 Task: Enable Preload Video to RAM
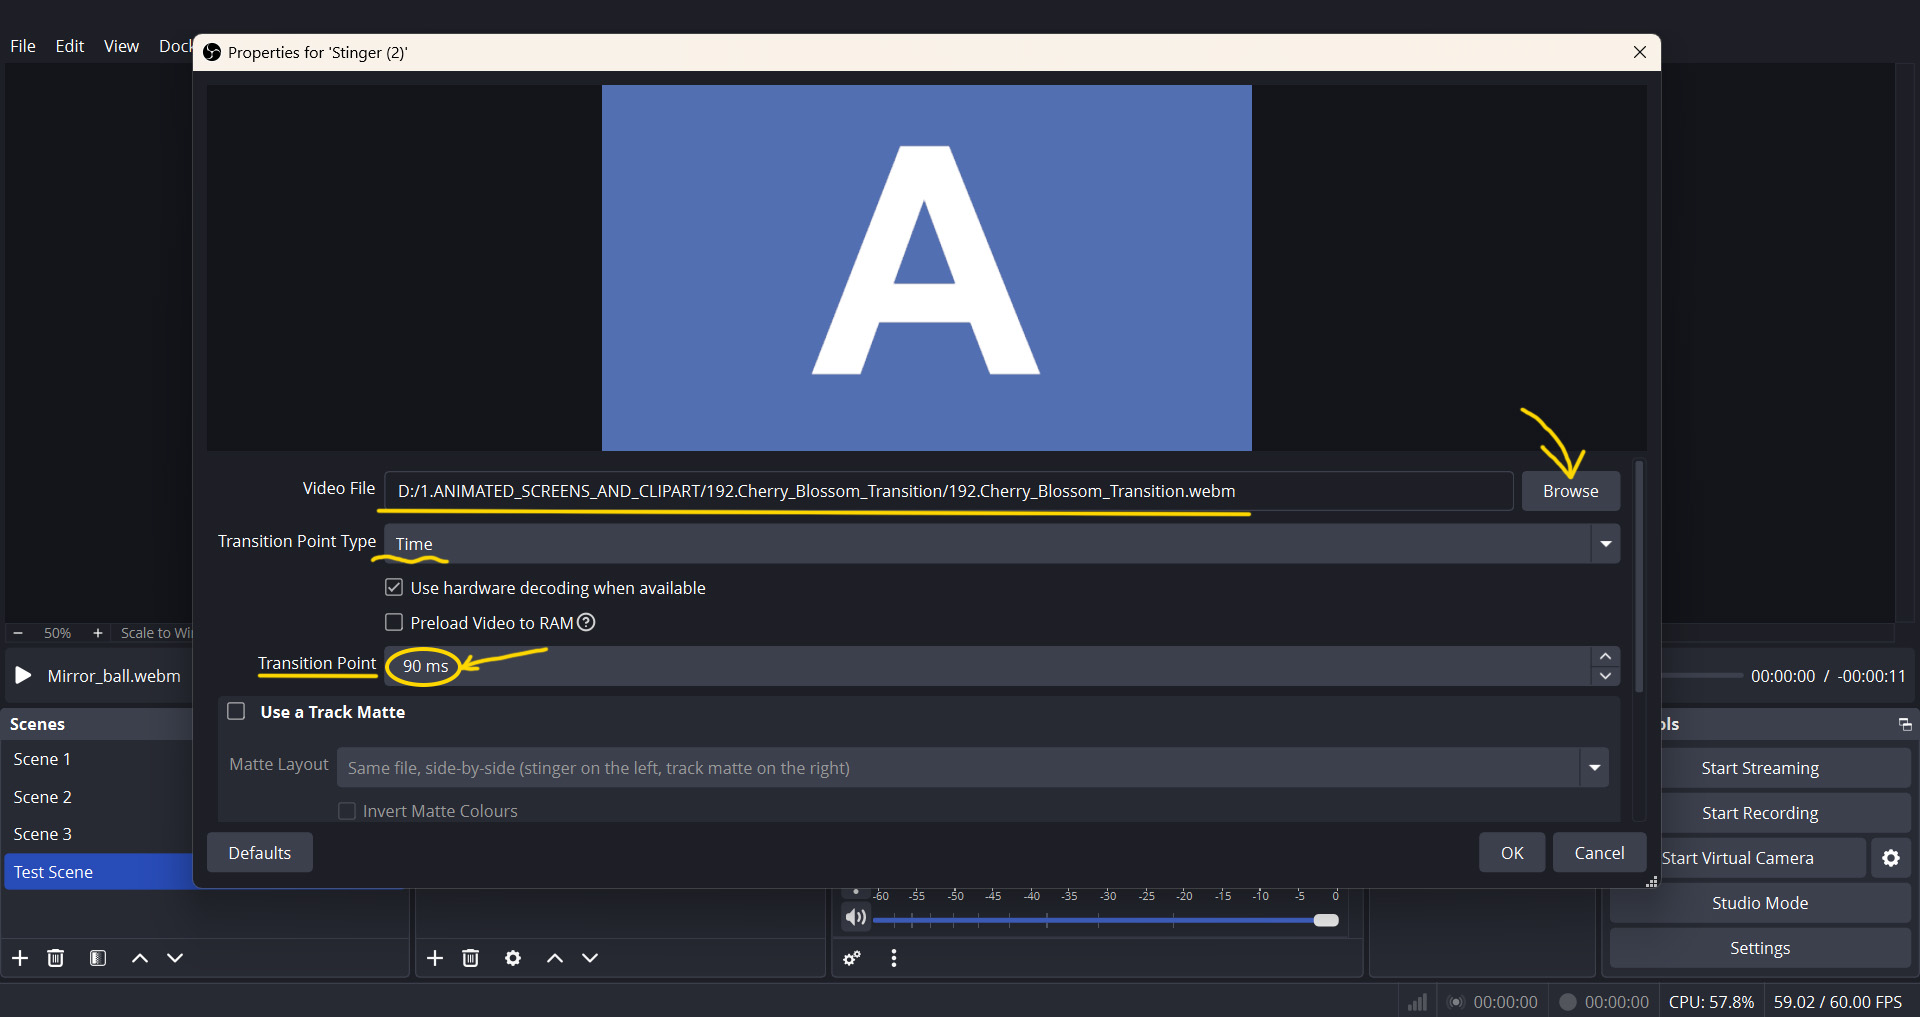[394, 623]
